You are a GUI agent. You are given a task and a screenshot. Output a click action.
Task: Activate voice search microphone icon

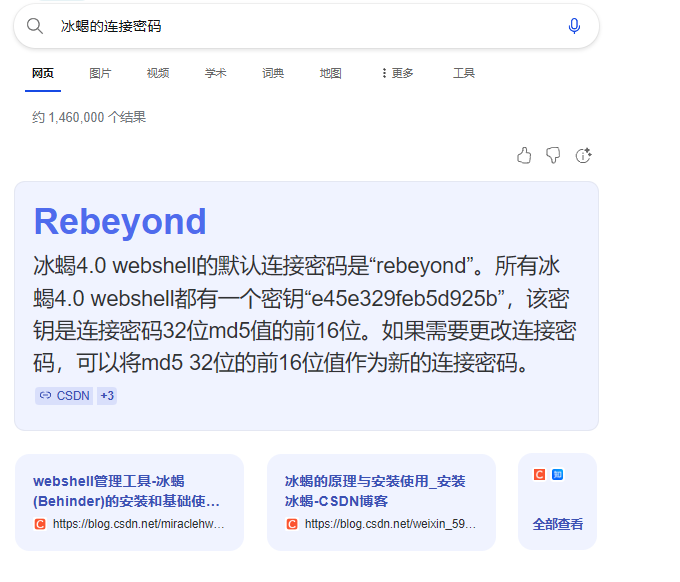[574, 26]
